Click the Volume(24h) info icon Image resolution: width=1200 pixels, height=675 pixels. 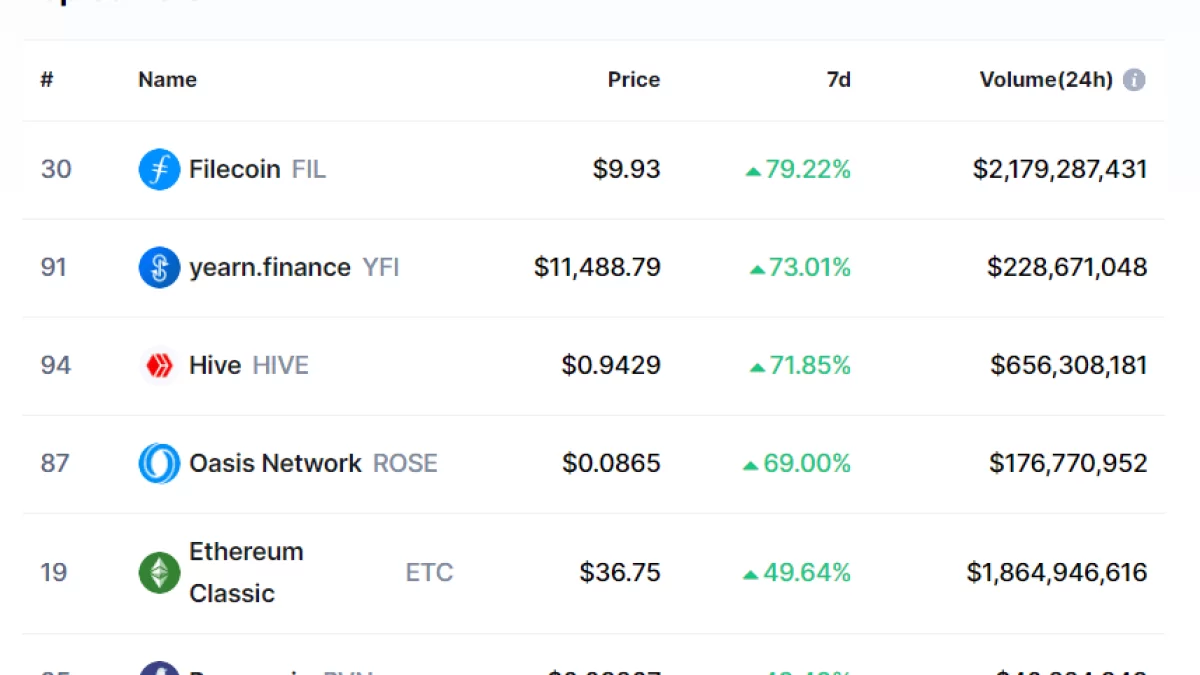pyautogui.click(x=1134, y=80)
